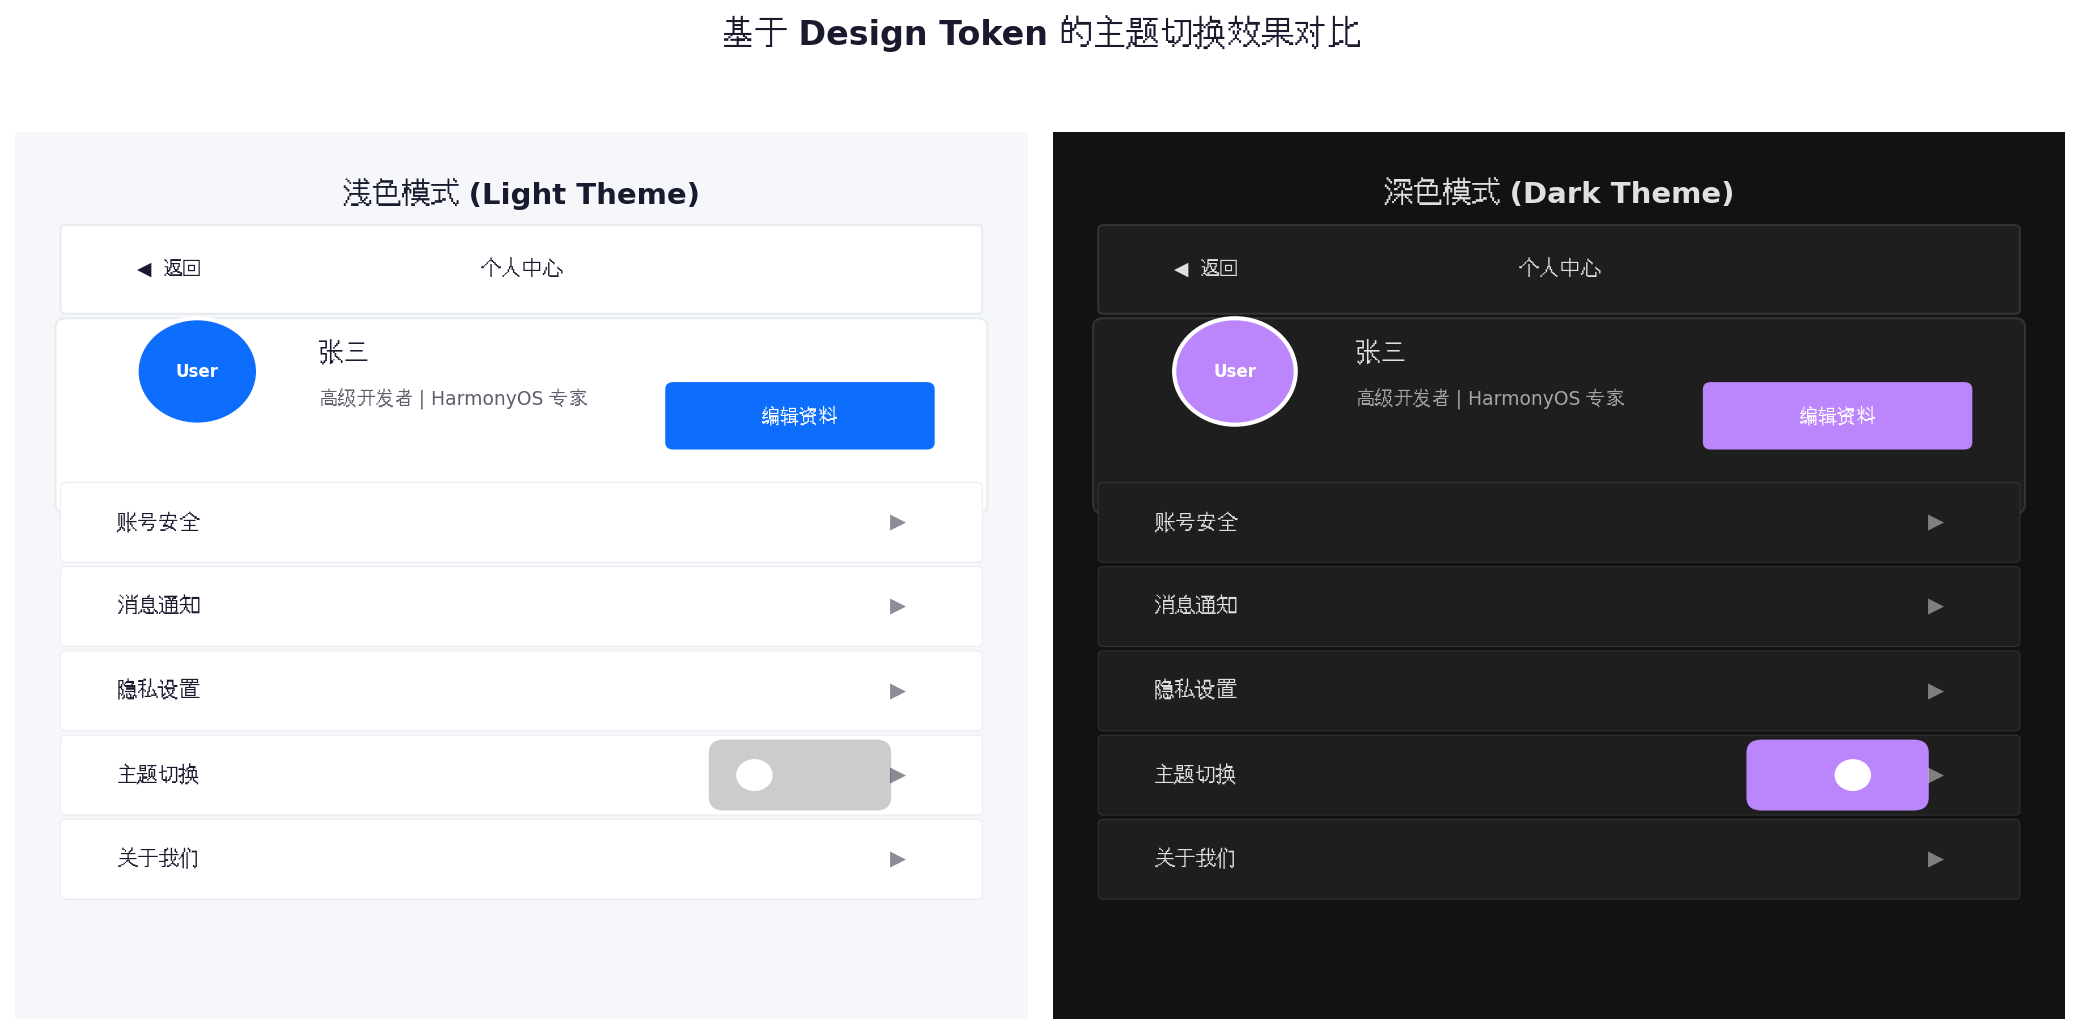Click the back arrow icon in the dark theme
The height and width of the screenshot is (1034, 2080).
tap(1181, 269)
